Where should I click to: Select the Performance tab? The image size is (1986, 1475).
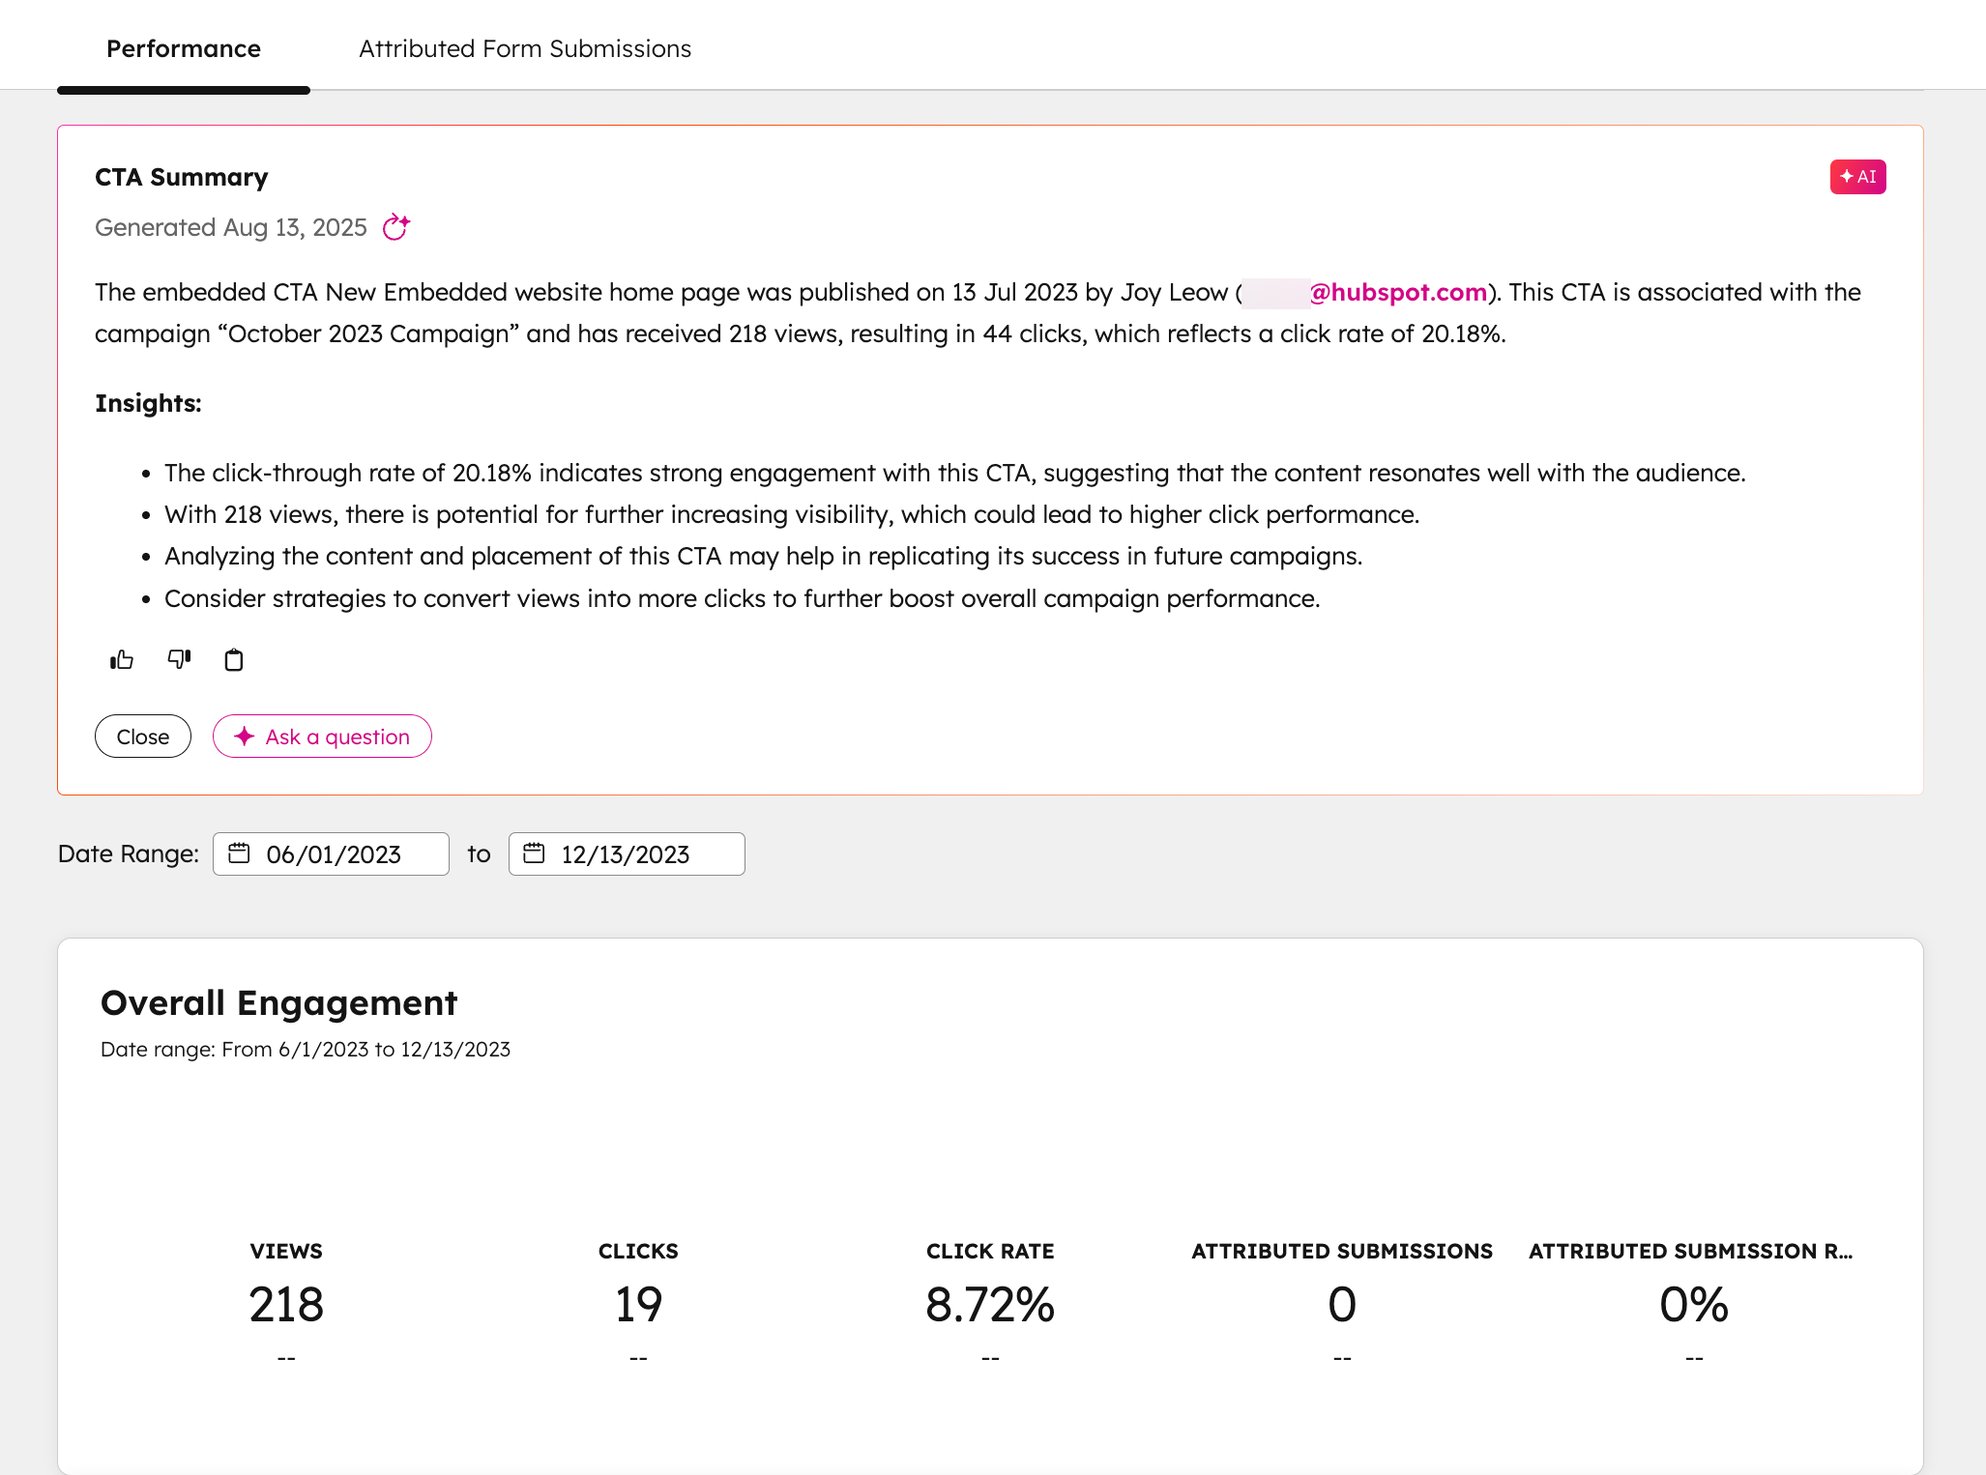[183, 48]
